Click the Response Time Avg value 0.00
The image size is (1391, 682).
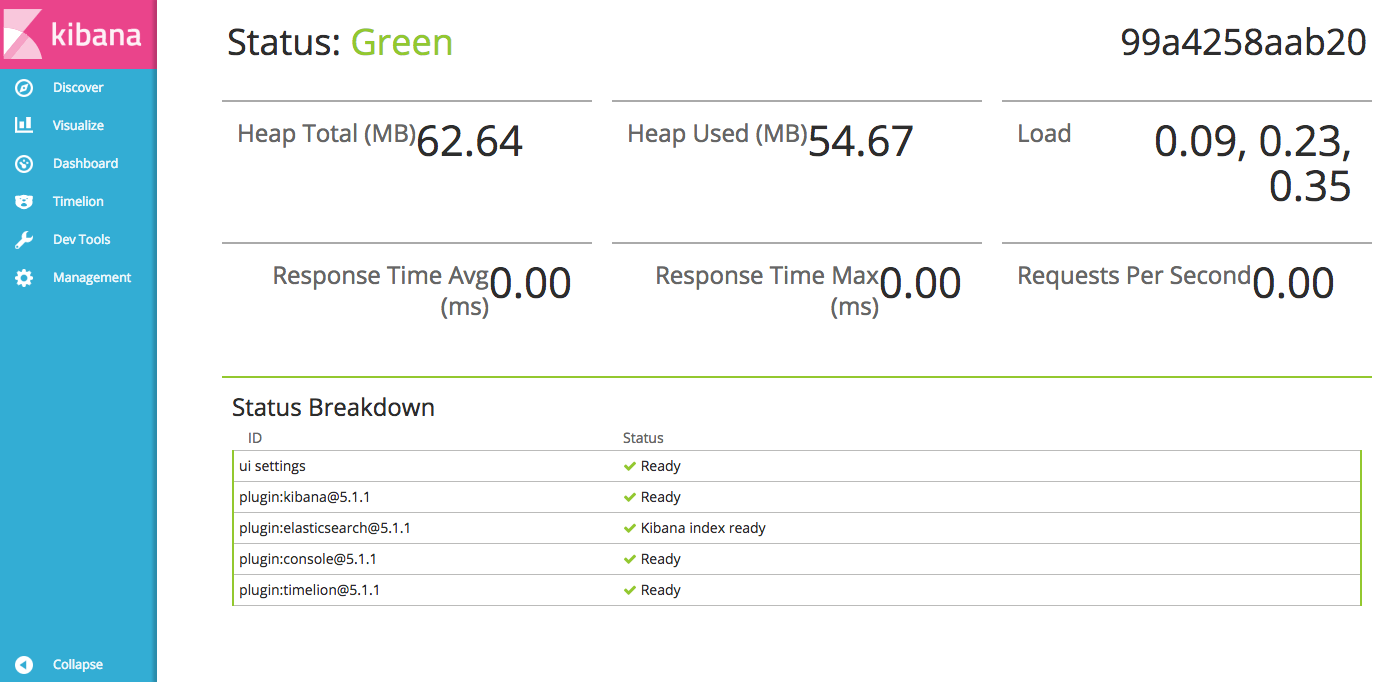(x=530, y=284)
